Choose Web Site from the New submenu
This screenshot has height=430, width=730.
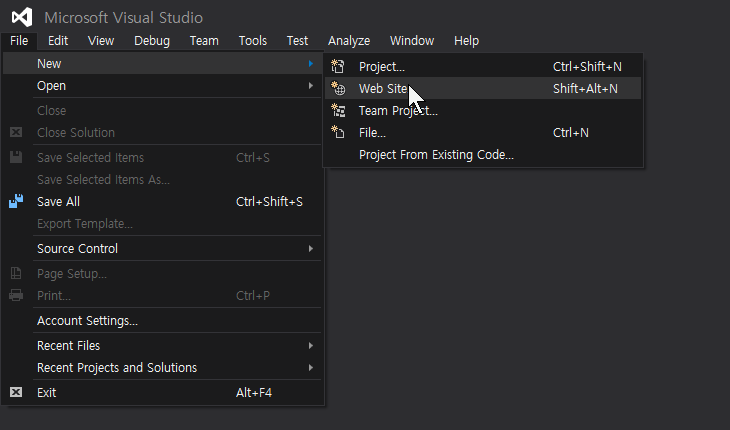(x=483, y=88)
